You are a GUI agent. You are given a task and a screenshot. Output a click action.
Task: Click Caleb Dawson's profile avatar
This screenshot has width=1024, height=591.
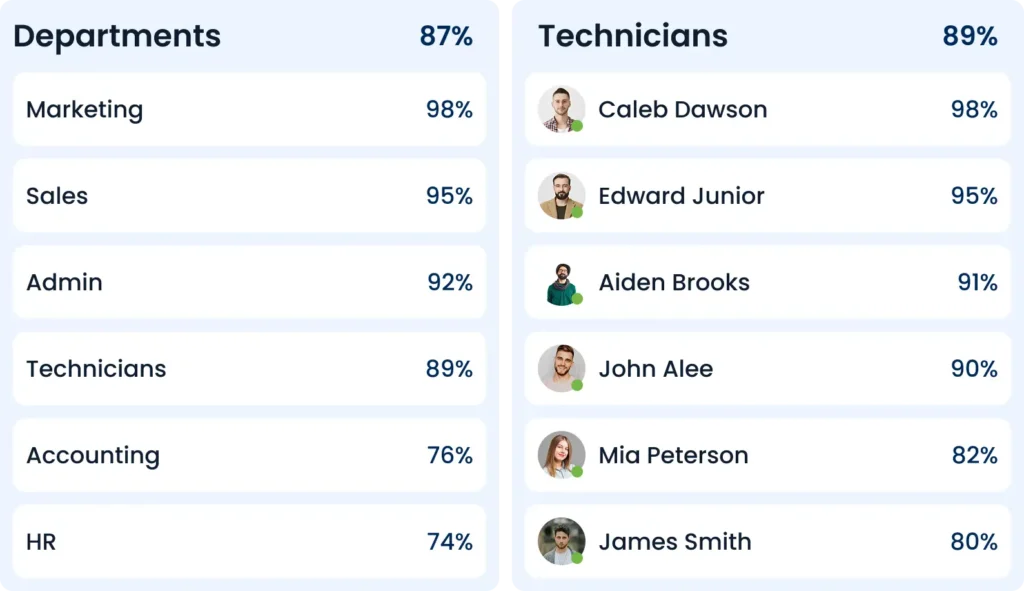pos(561,109)
